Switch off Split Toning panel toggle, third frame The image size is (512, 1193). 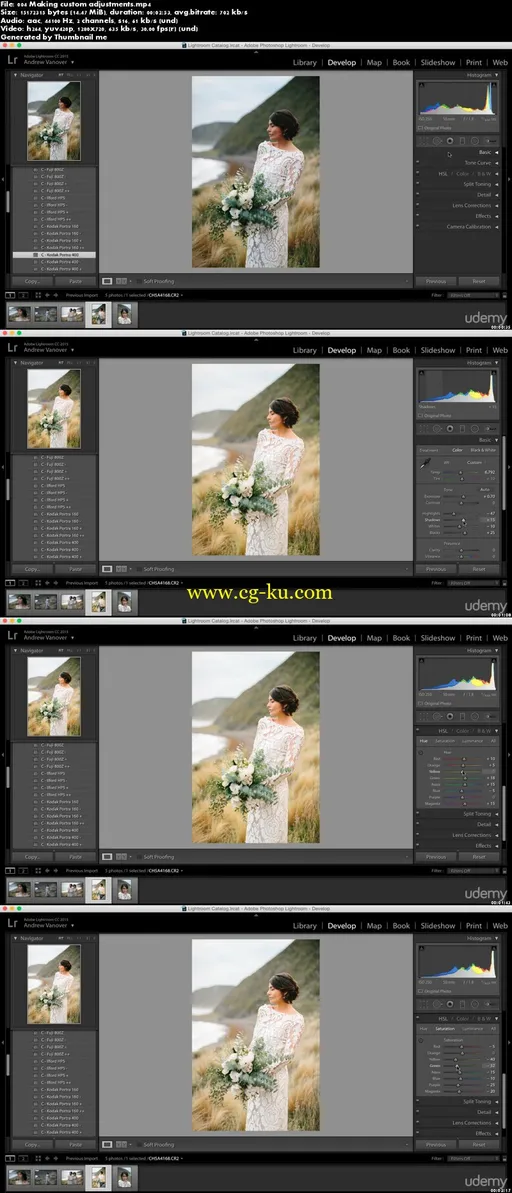point(418,813)
